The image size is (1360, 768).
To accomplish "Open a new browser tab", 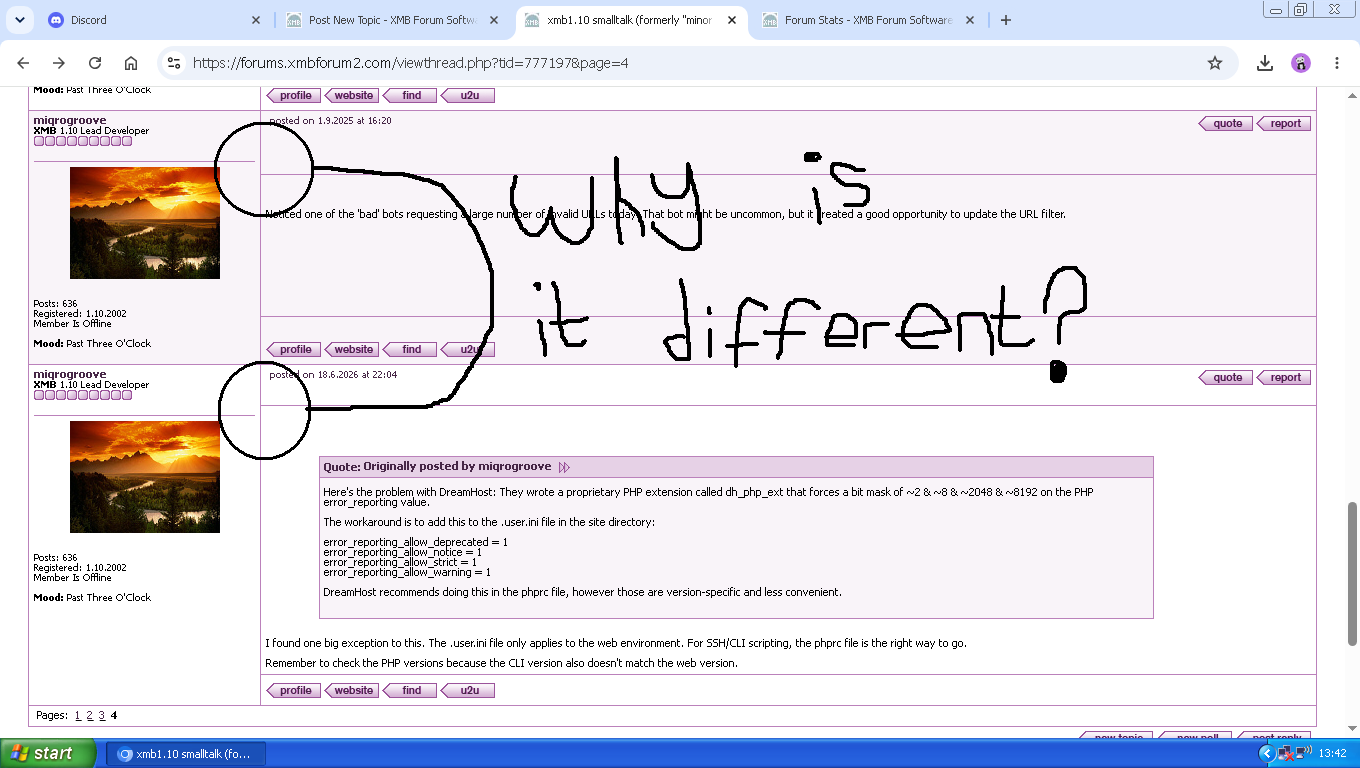I will pos(1006,20).
